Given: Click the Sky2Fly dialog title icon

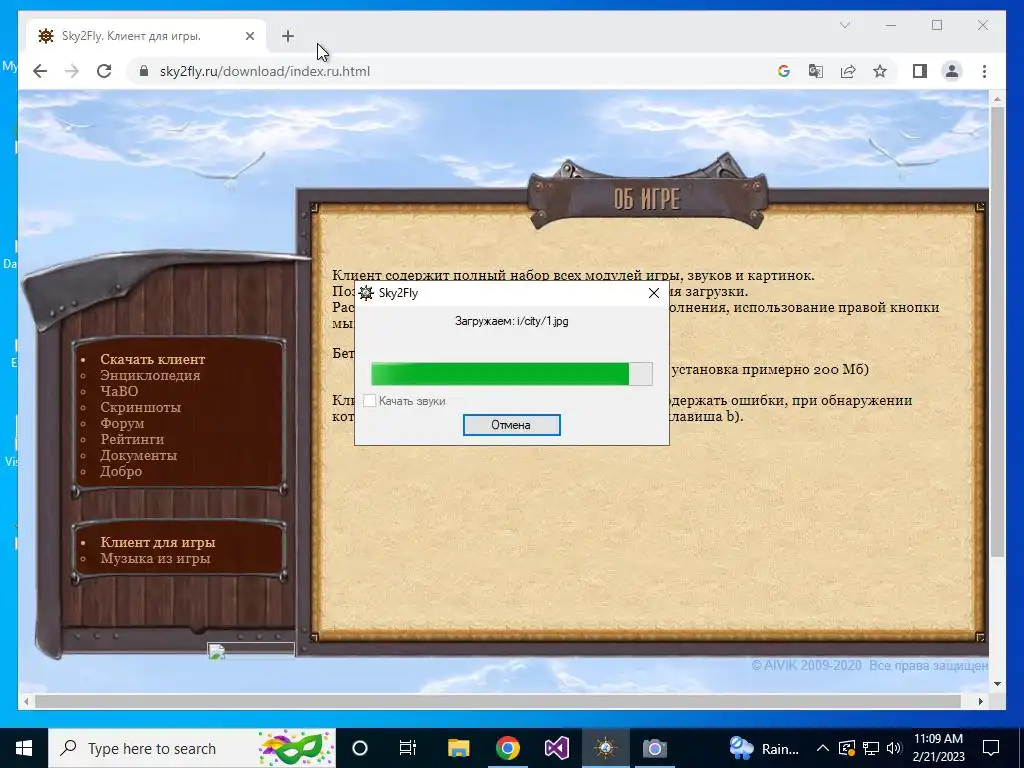Looking at the screenshot, I should [366, 293].
